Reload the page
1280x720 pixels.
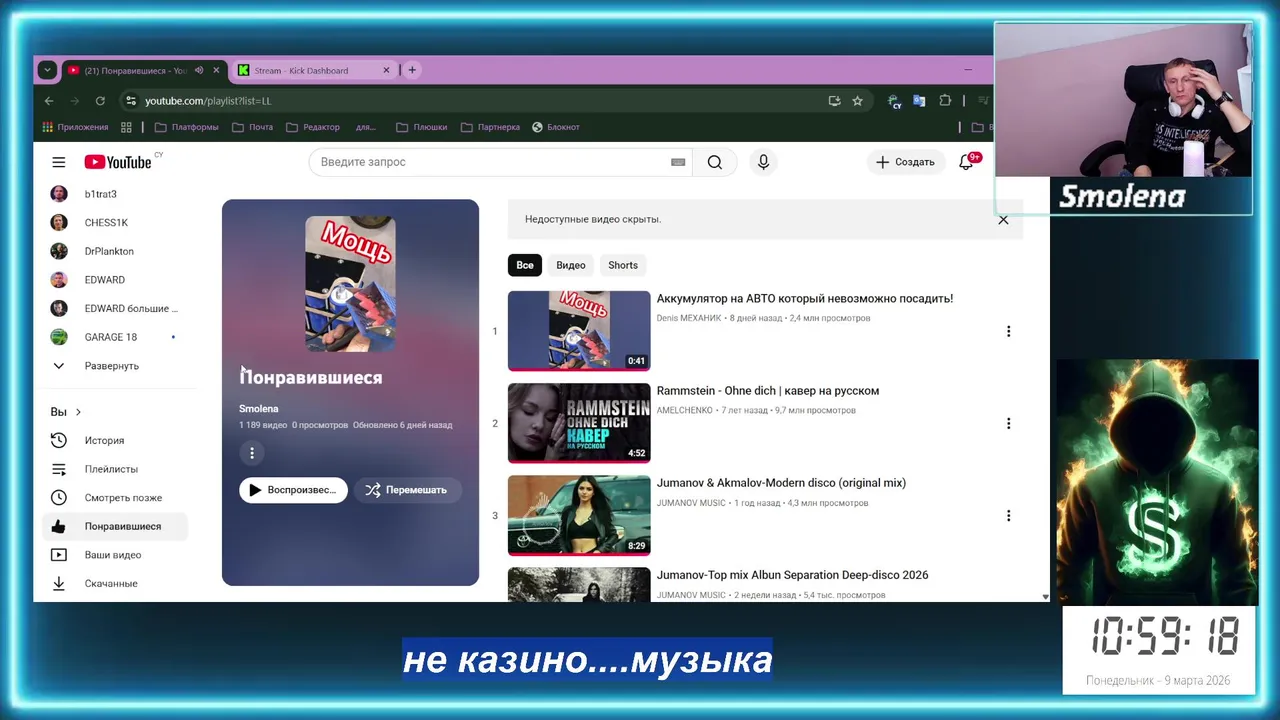(100, 101)
